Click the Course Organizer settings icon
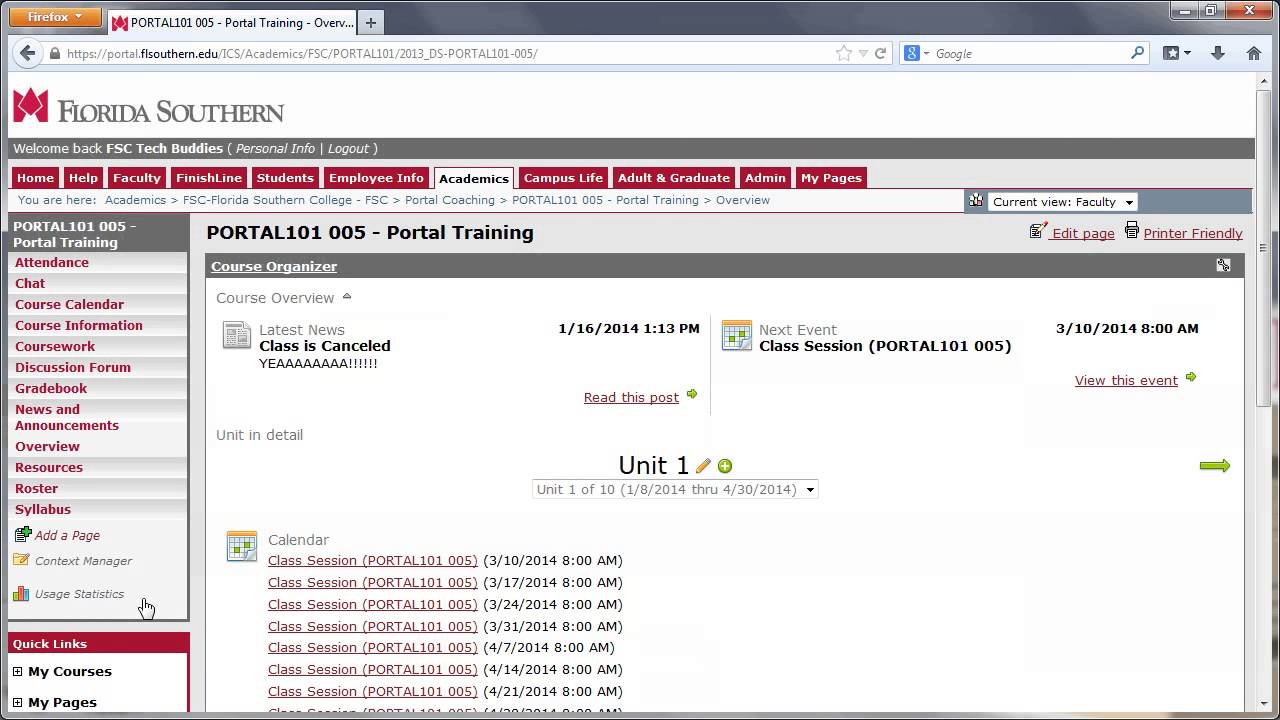Image resolution: width=1280 pixels, height=720 pixels. (1223, 265)
